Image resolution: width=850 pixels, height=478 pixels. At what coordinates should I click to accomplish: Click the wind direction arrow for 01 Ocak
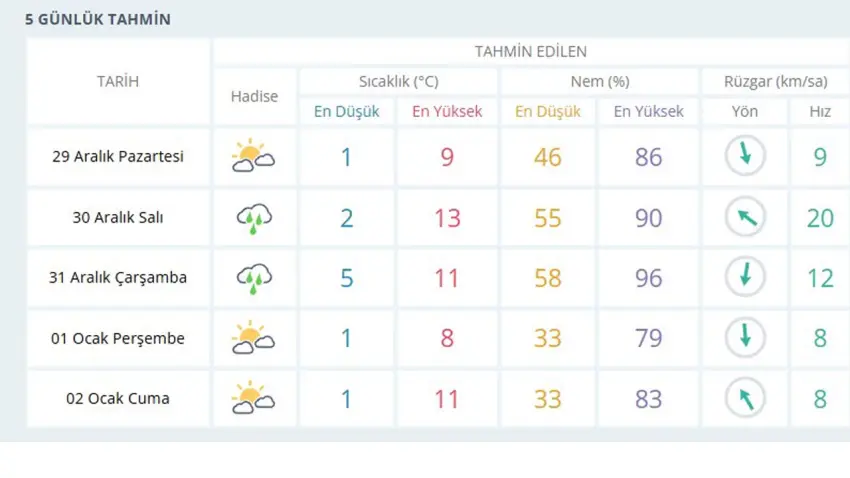pos(745,338)
